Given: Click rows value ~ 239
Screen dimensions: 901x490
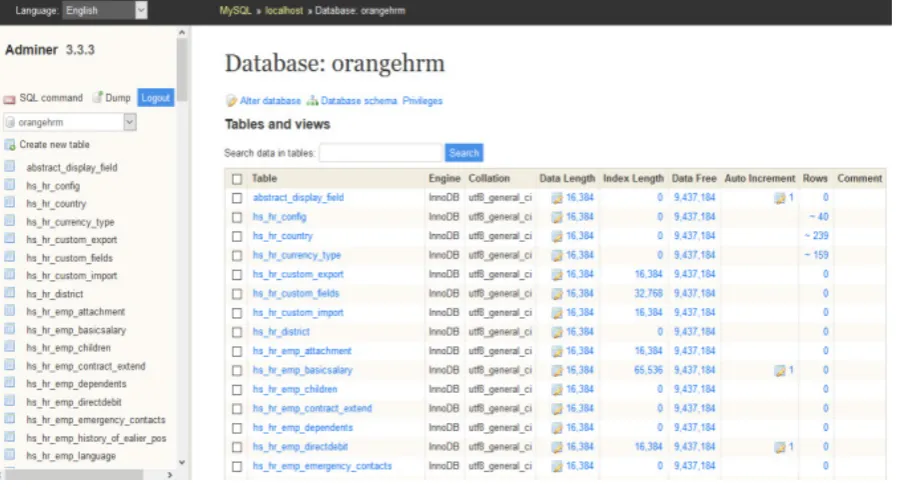Looking at the screenshot, I should [x=817, y=236].
